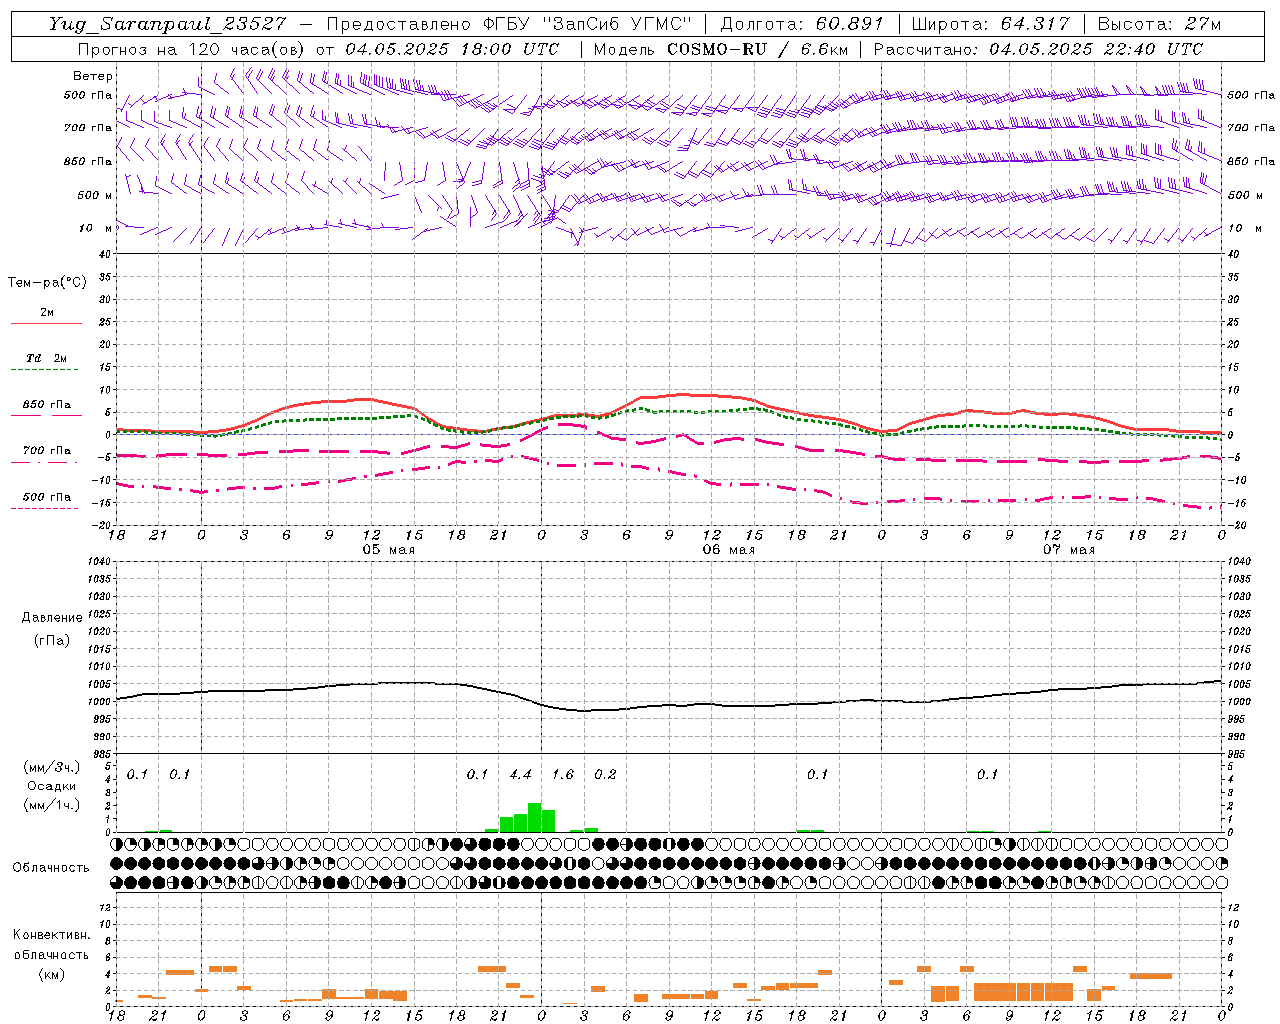The image size is (1280, 1024).
Task: Click the tallest green precipitation bar
Action: pyautogui.click(x=534, y=817)
